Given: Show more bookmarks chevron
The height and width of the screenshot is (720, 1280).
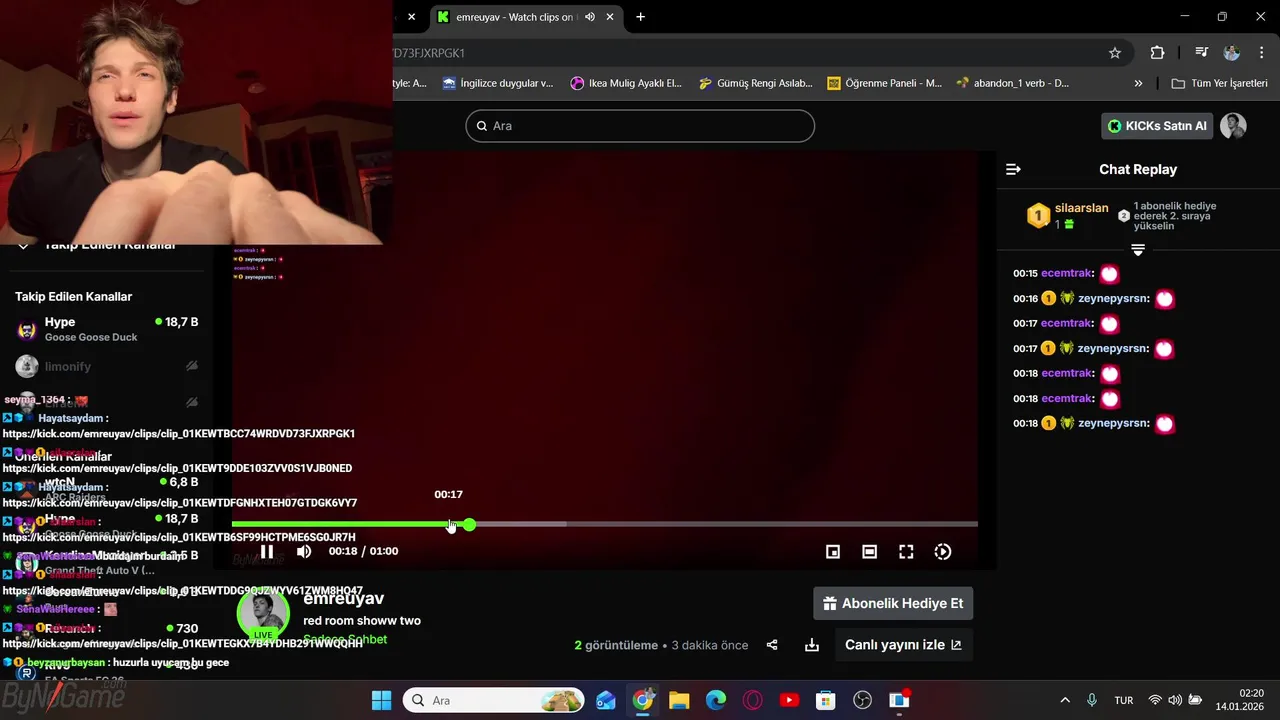Looking at the screenshot, I should pos(1138,83).
